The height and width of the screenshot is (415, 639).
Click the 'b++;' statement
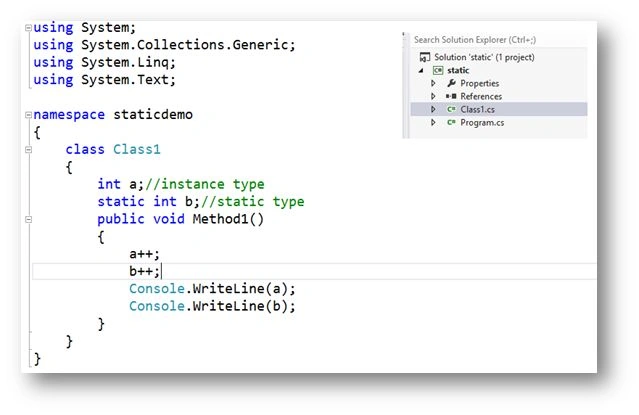tap(144, 272)
